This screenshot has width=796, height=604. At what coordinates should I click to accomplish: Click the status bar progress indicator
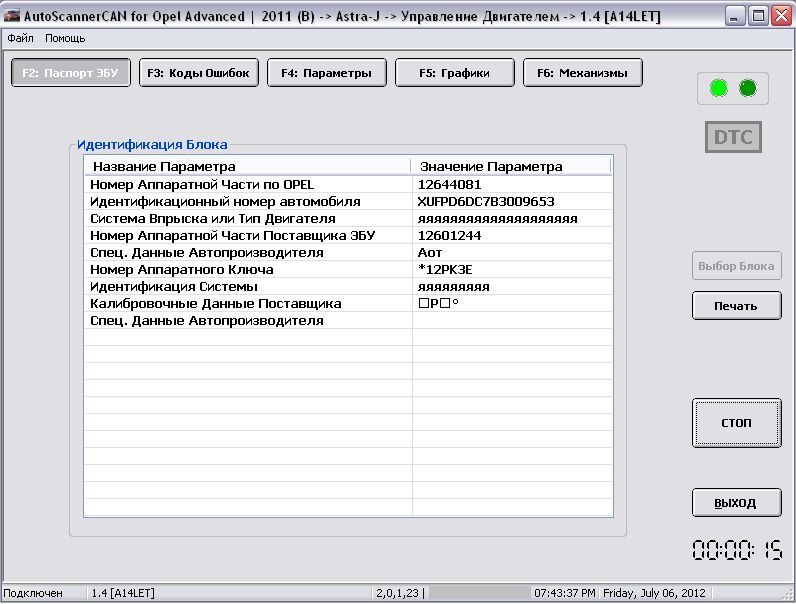pyautogui.click(x=479, y=593)
